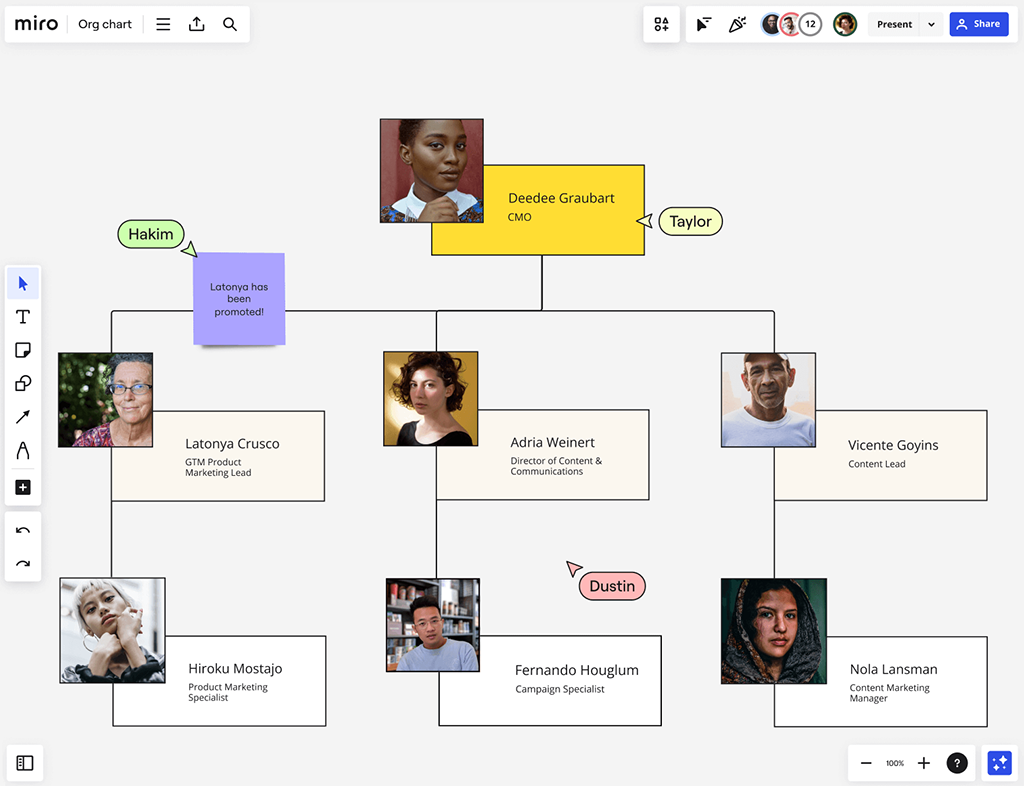The height and width of the screenshot is (786, 1024).
Task: Click the Taylor cursor label
Action: [690, 221]
